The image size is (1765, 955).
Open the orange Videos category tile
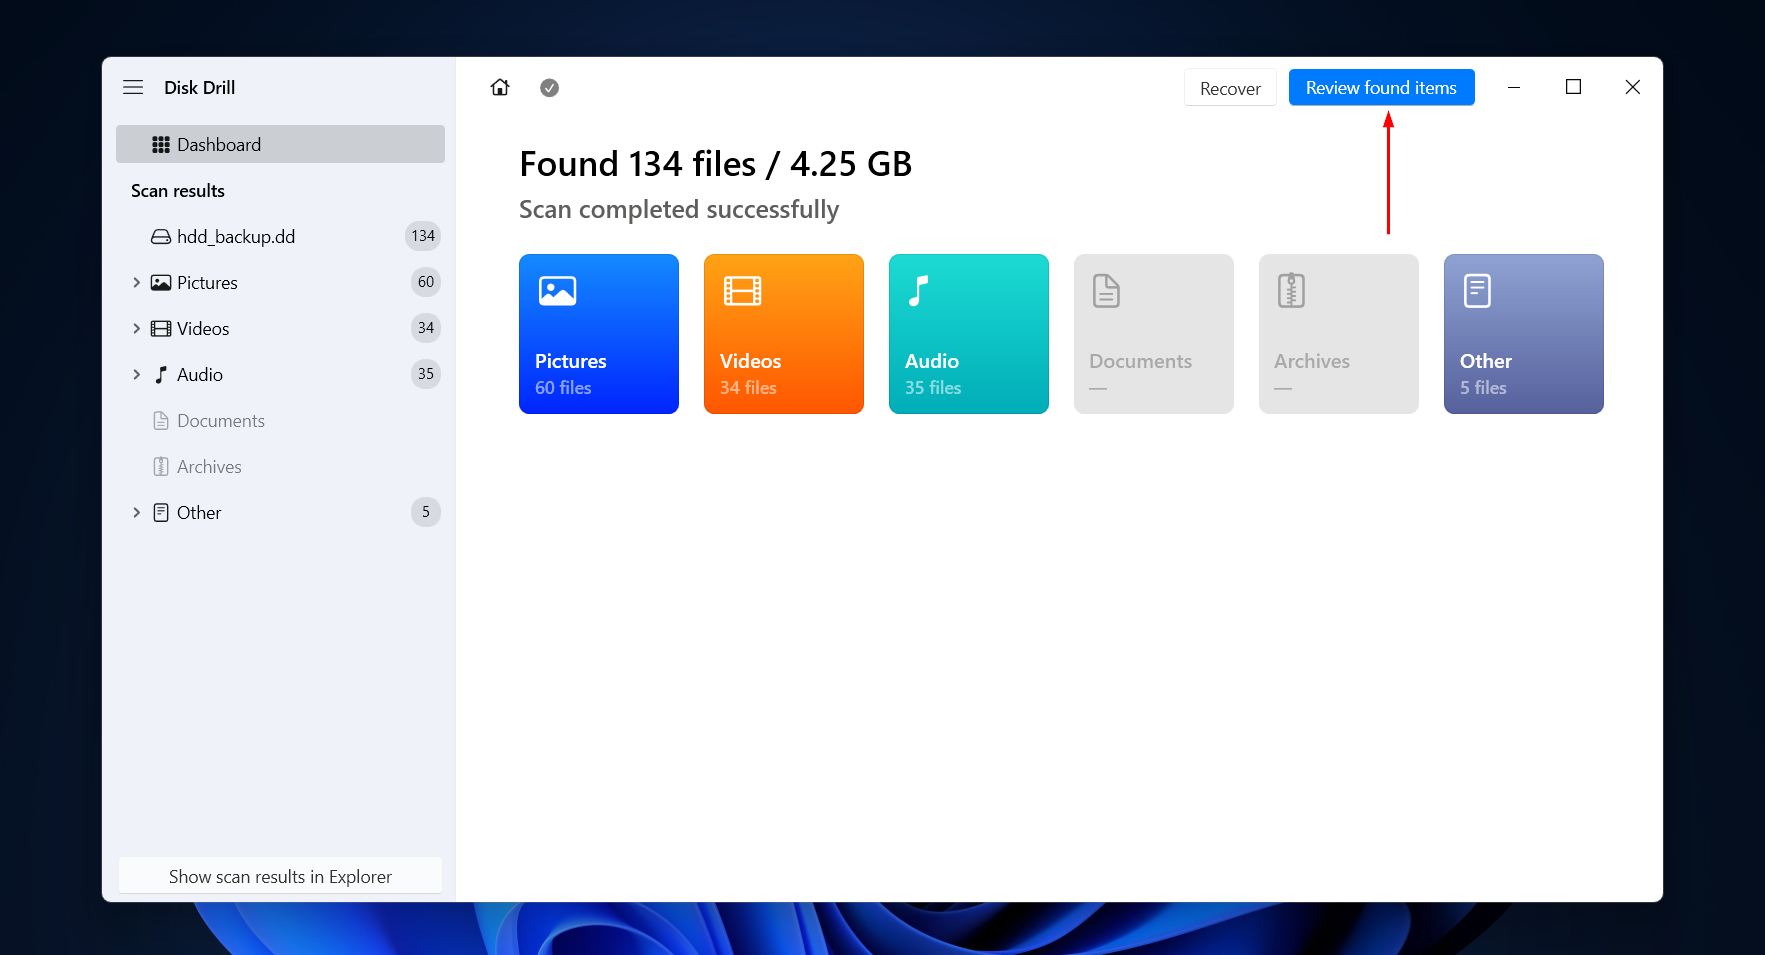tap(783, 334)
